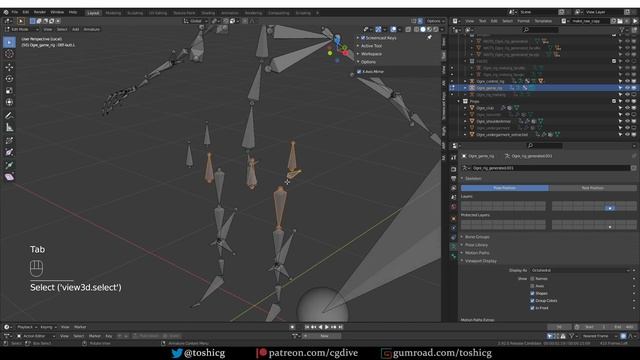Open Display As Octahedral dropdown
This screenshot has height=360, width=640.
580,270
